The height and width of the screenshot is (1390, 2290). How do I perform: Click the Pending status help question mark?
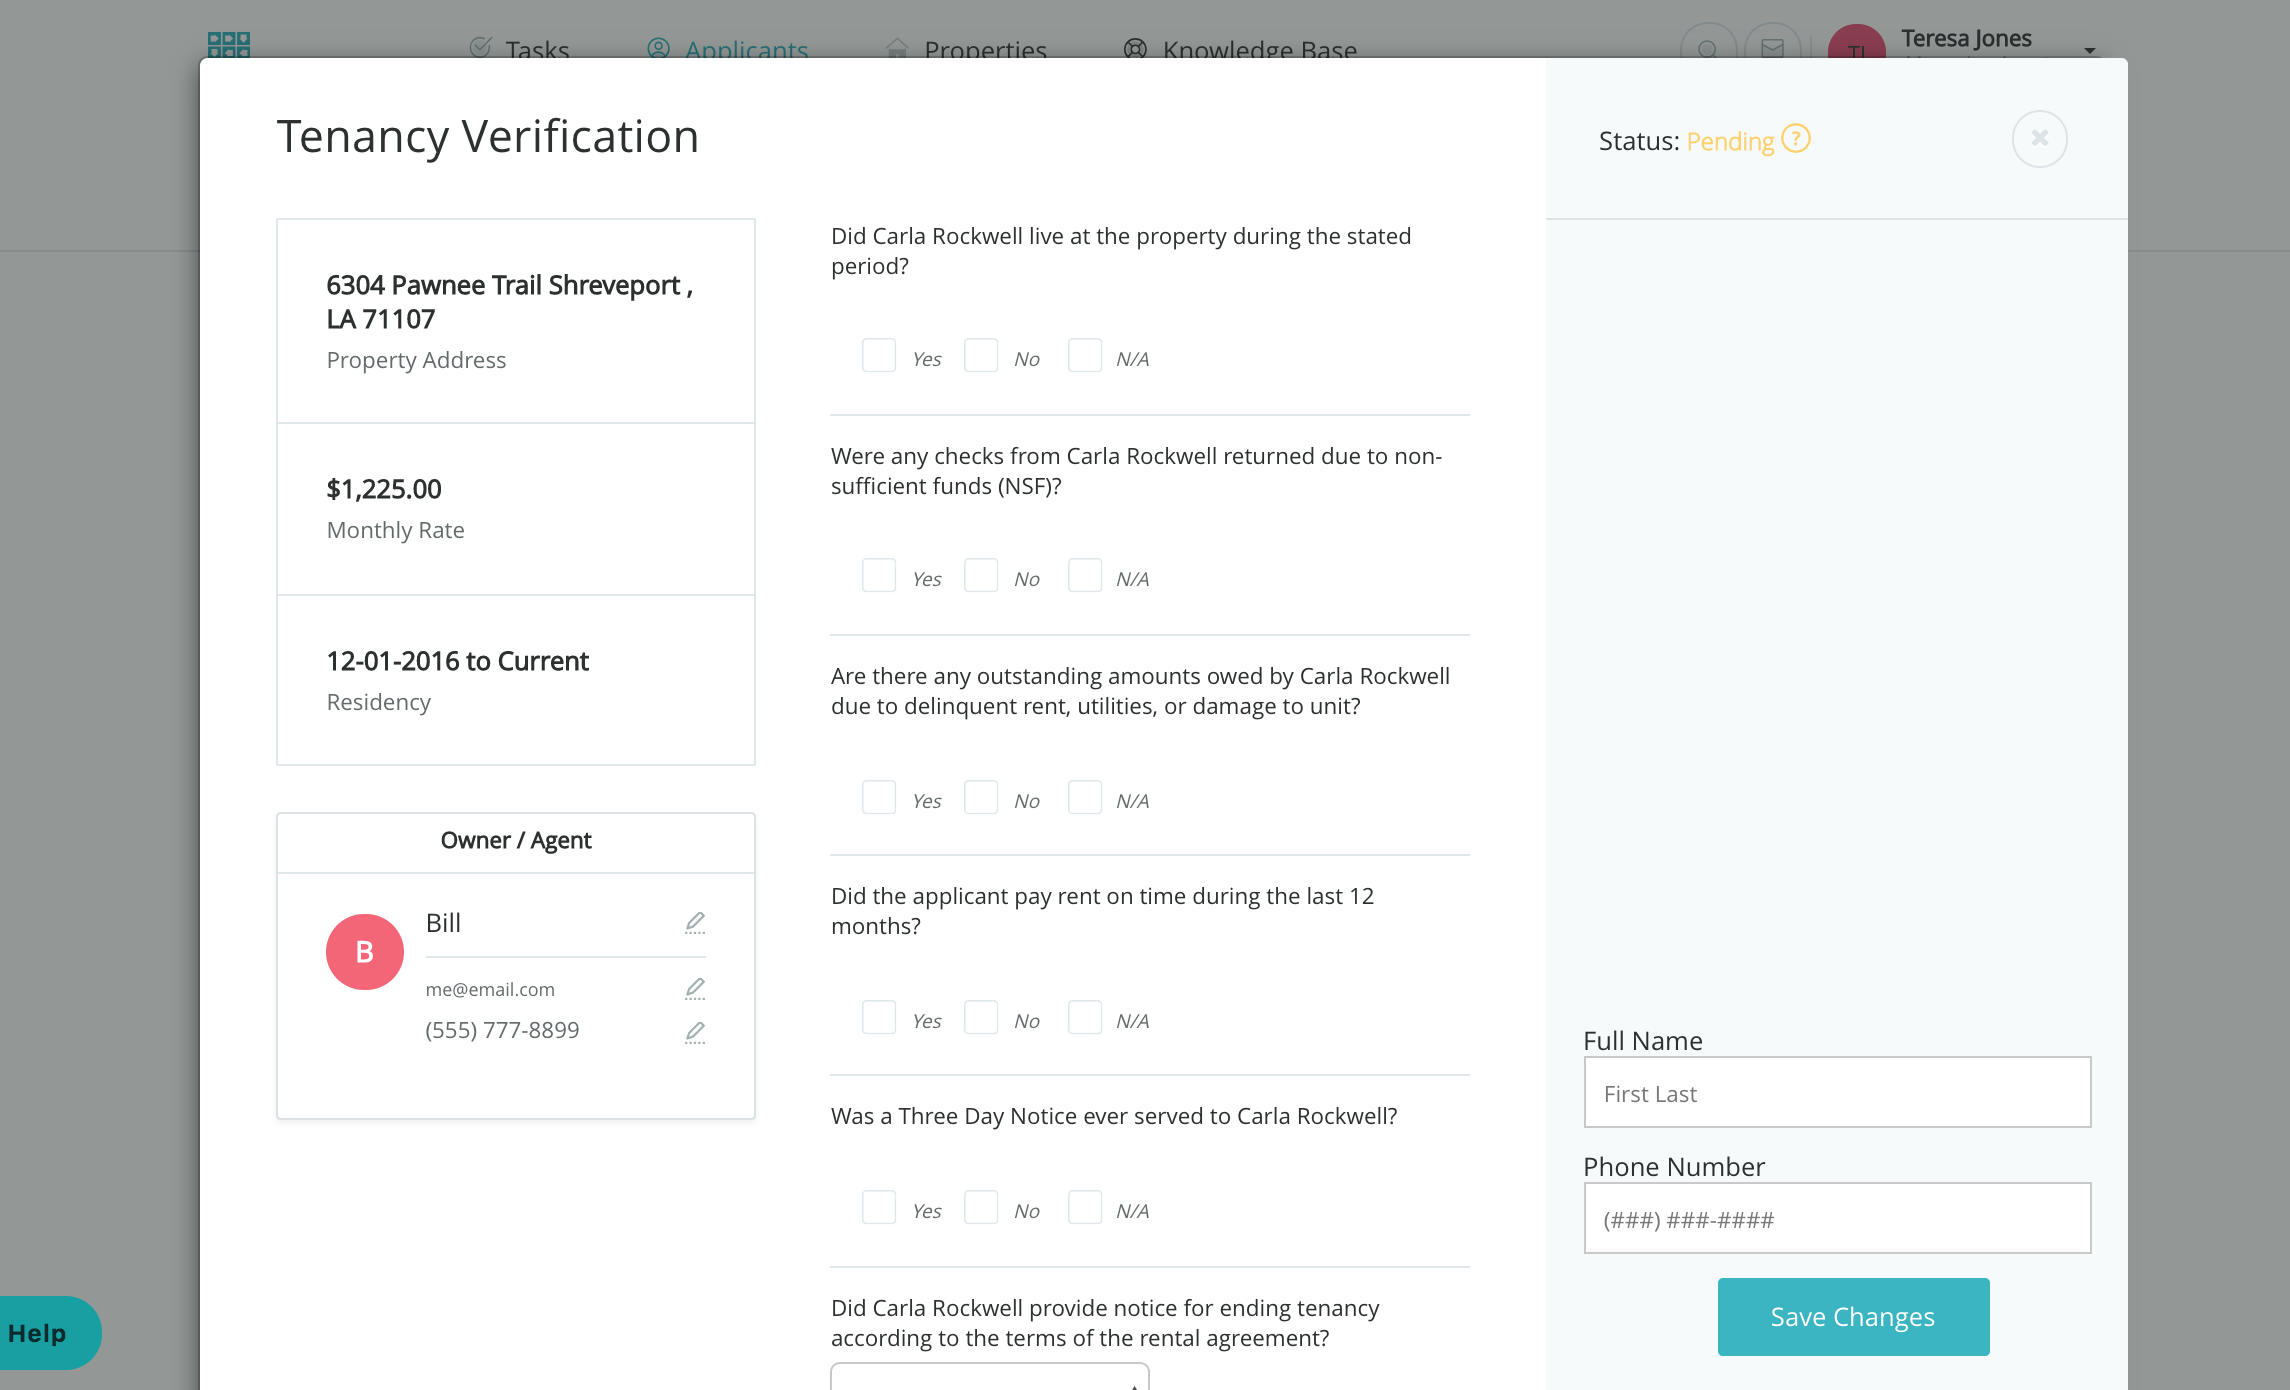pos(1796,139)
